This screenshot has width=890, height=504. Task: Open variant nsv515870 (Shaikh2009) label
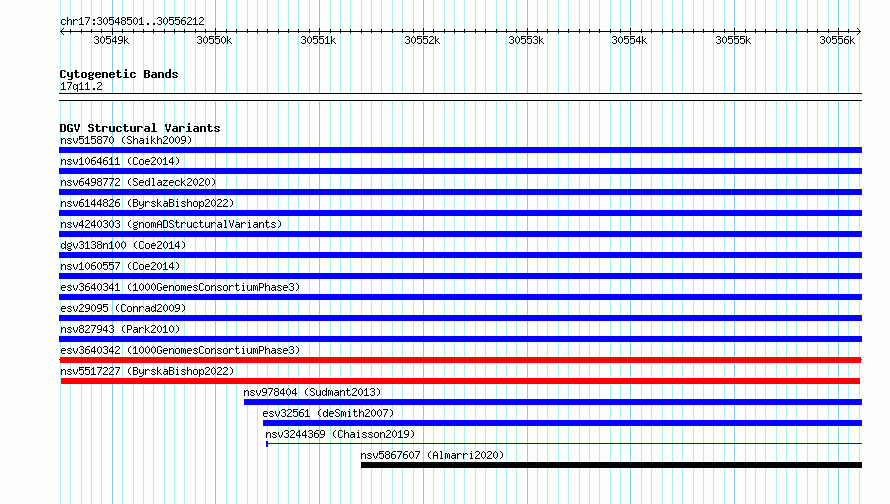(x=126, y=140)
